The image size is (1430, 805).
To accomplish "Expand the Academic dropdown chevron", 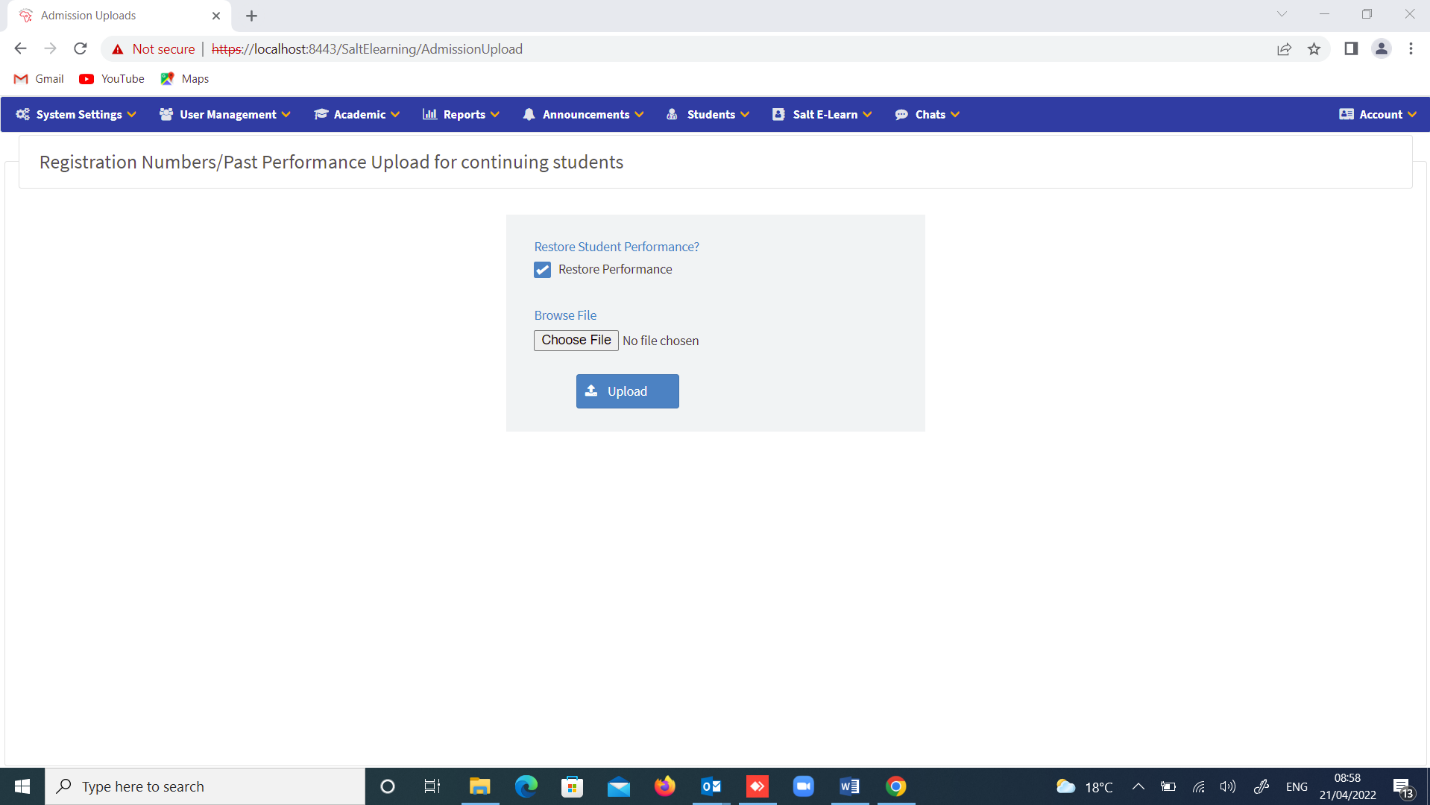I will tap(394, 114).
